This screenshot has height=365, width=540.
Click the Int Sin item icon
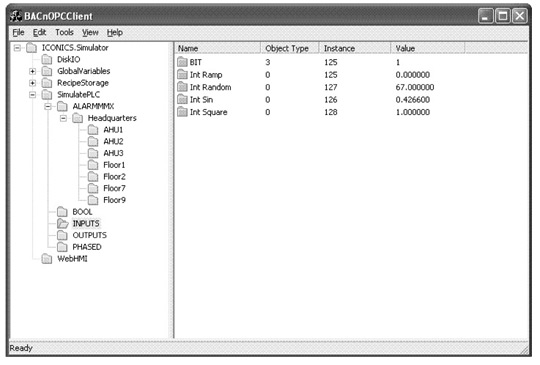pos(182,100)
